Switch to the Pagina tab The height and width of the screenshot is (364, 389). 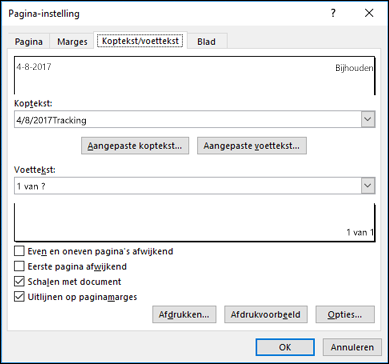pos(29,42)
